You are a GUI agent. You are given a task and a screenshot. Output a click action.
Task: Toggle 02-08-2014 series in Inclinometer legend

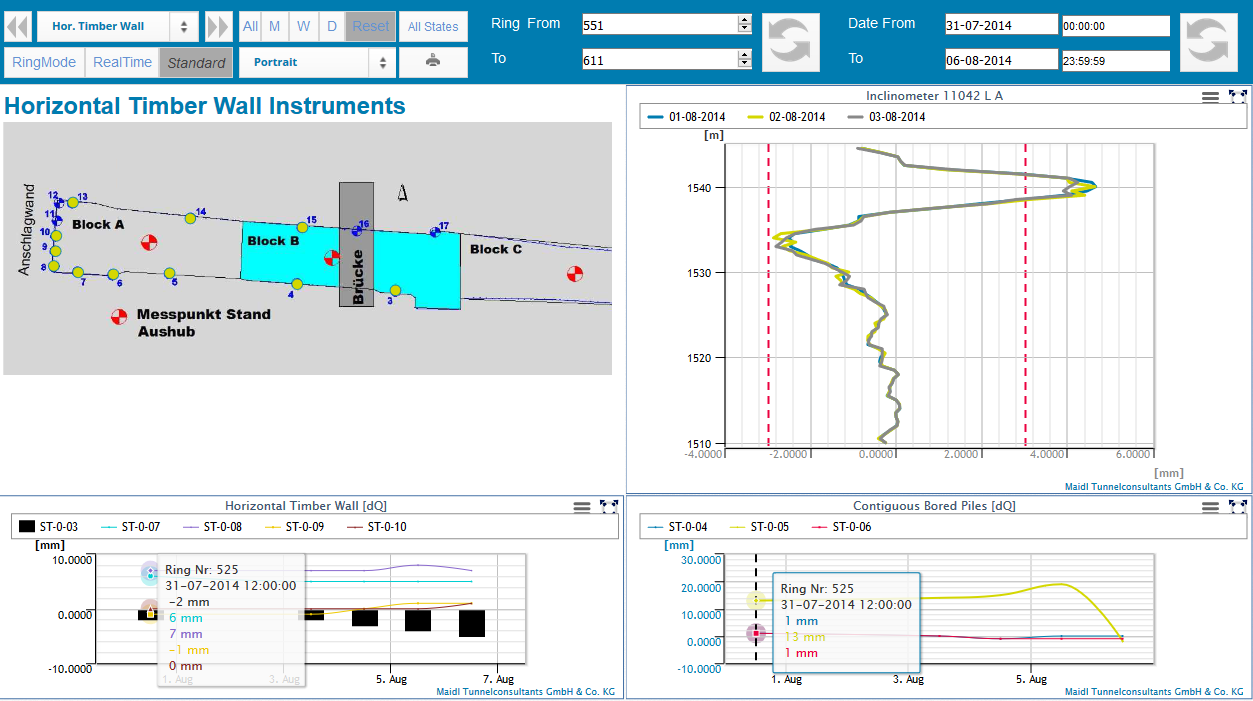(787, 117)
